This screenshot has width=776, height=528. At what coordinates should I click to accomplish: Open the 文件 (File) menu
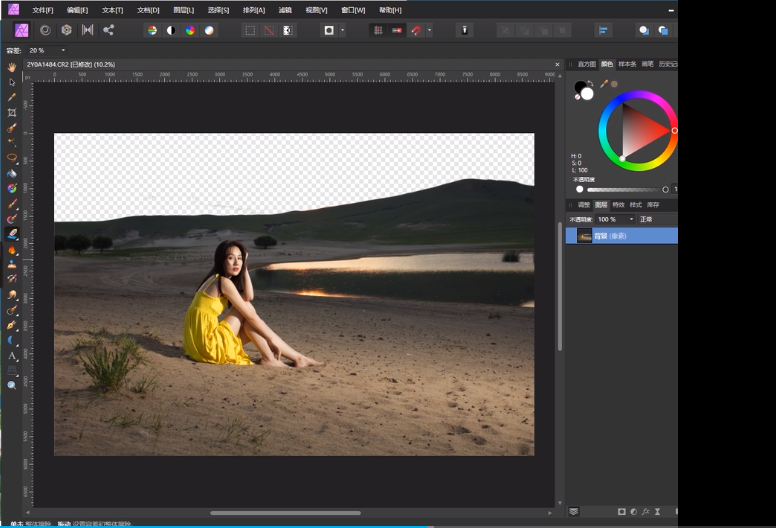pos(42,9)
